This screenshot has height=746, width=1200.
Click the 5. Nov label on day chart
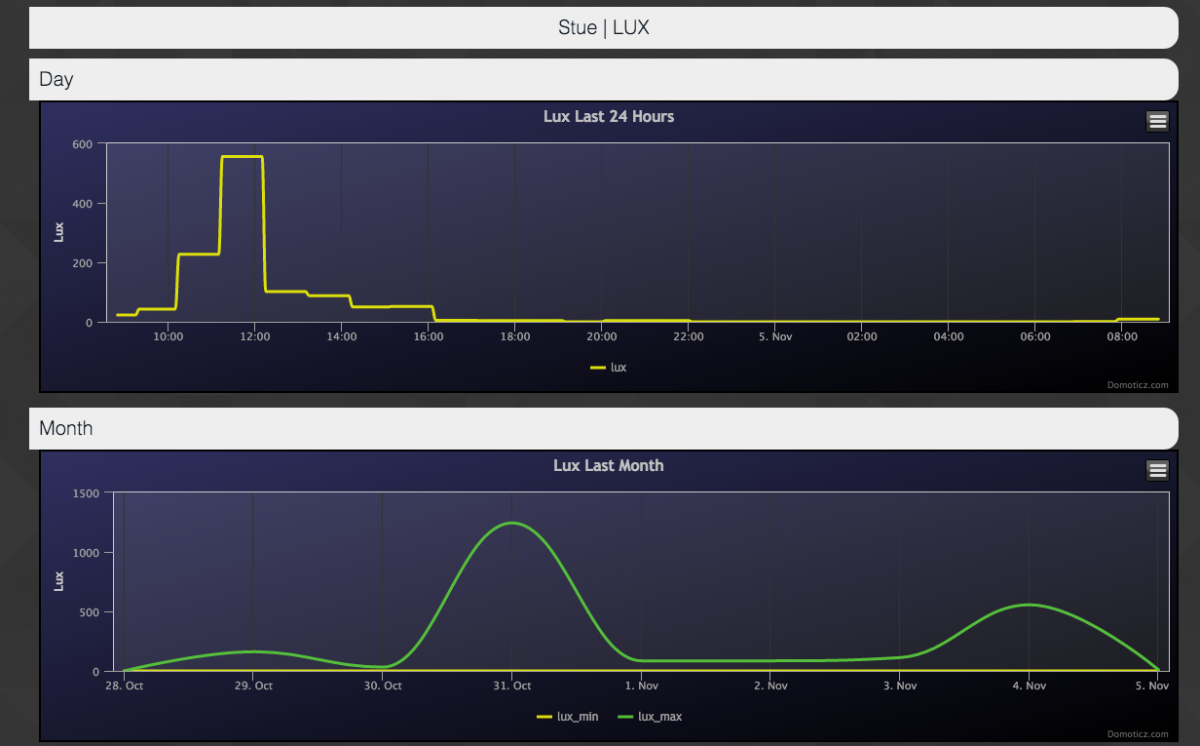[x=775, y=338]
